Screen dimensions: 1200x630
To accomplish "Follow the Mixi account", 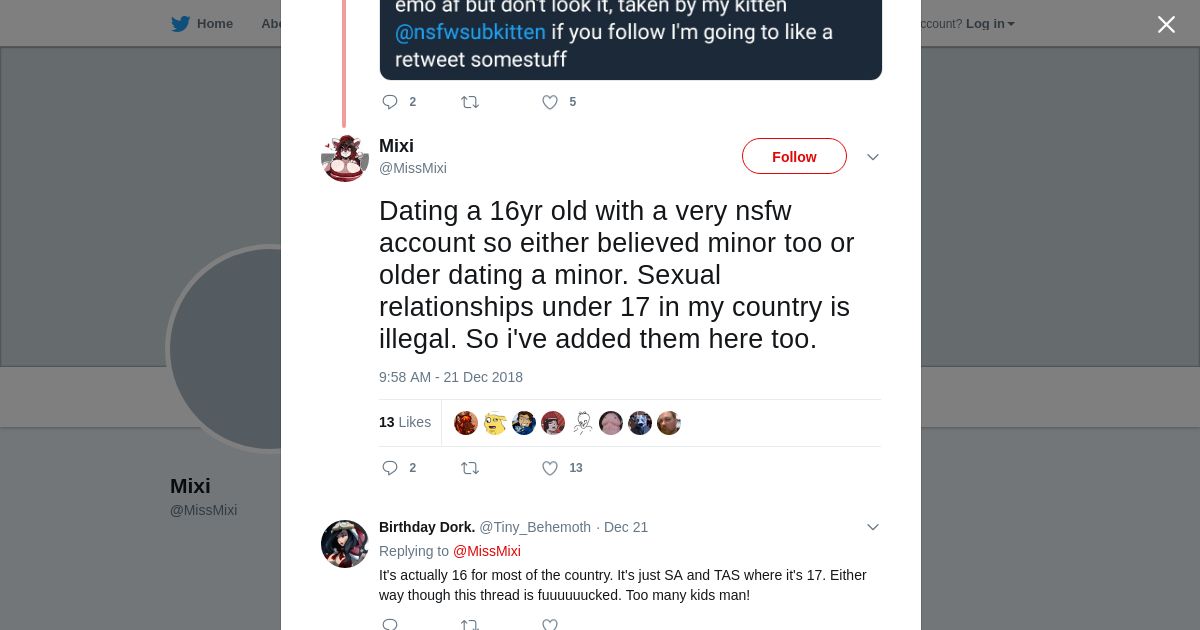I will click(x=794, y=157).
